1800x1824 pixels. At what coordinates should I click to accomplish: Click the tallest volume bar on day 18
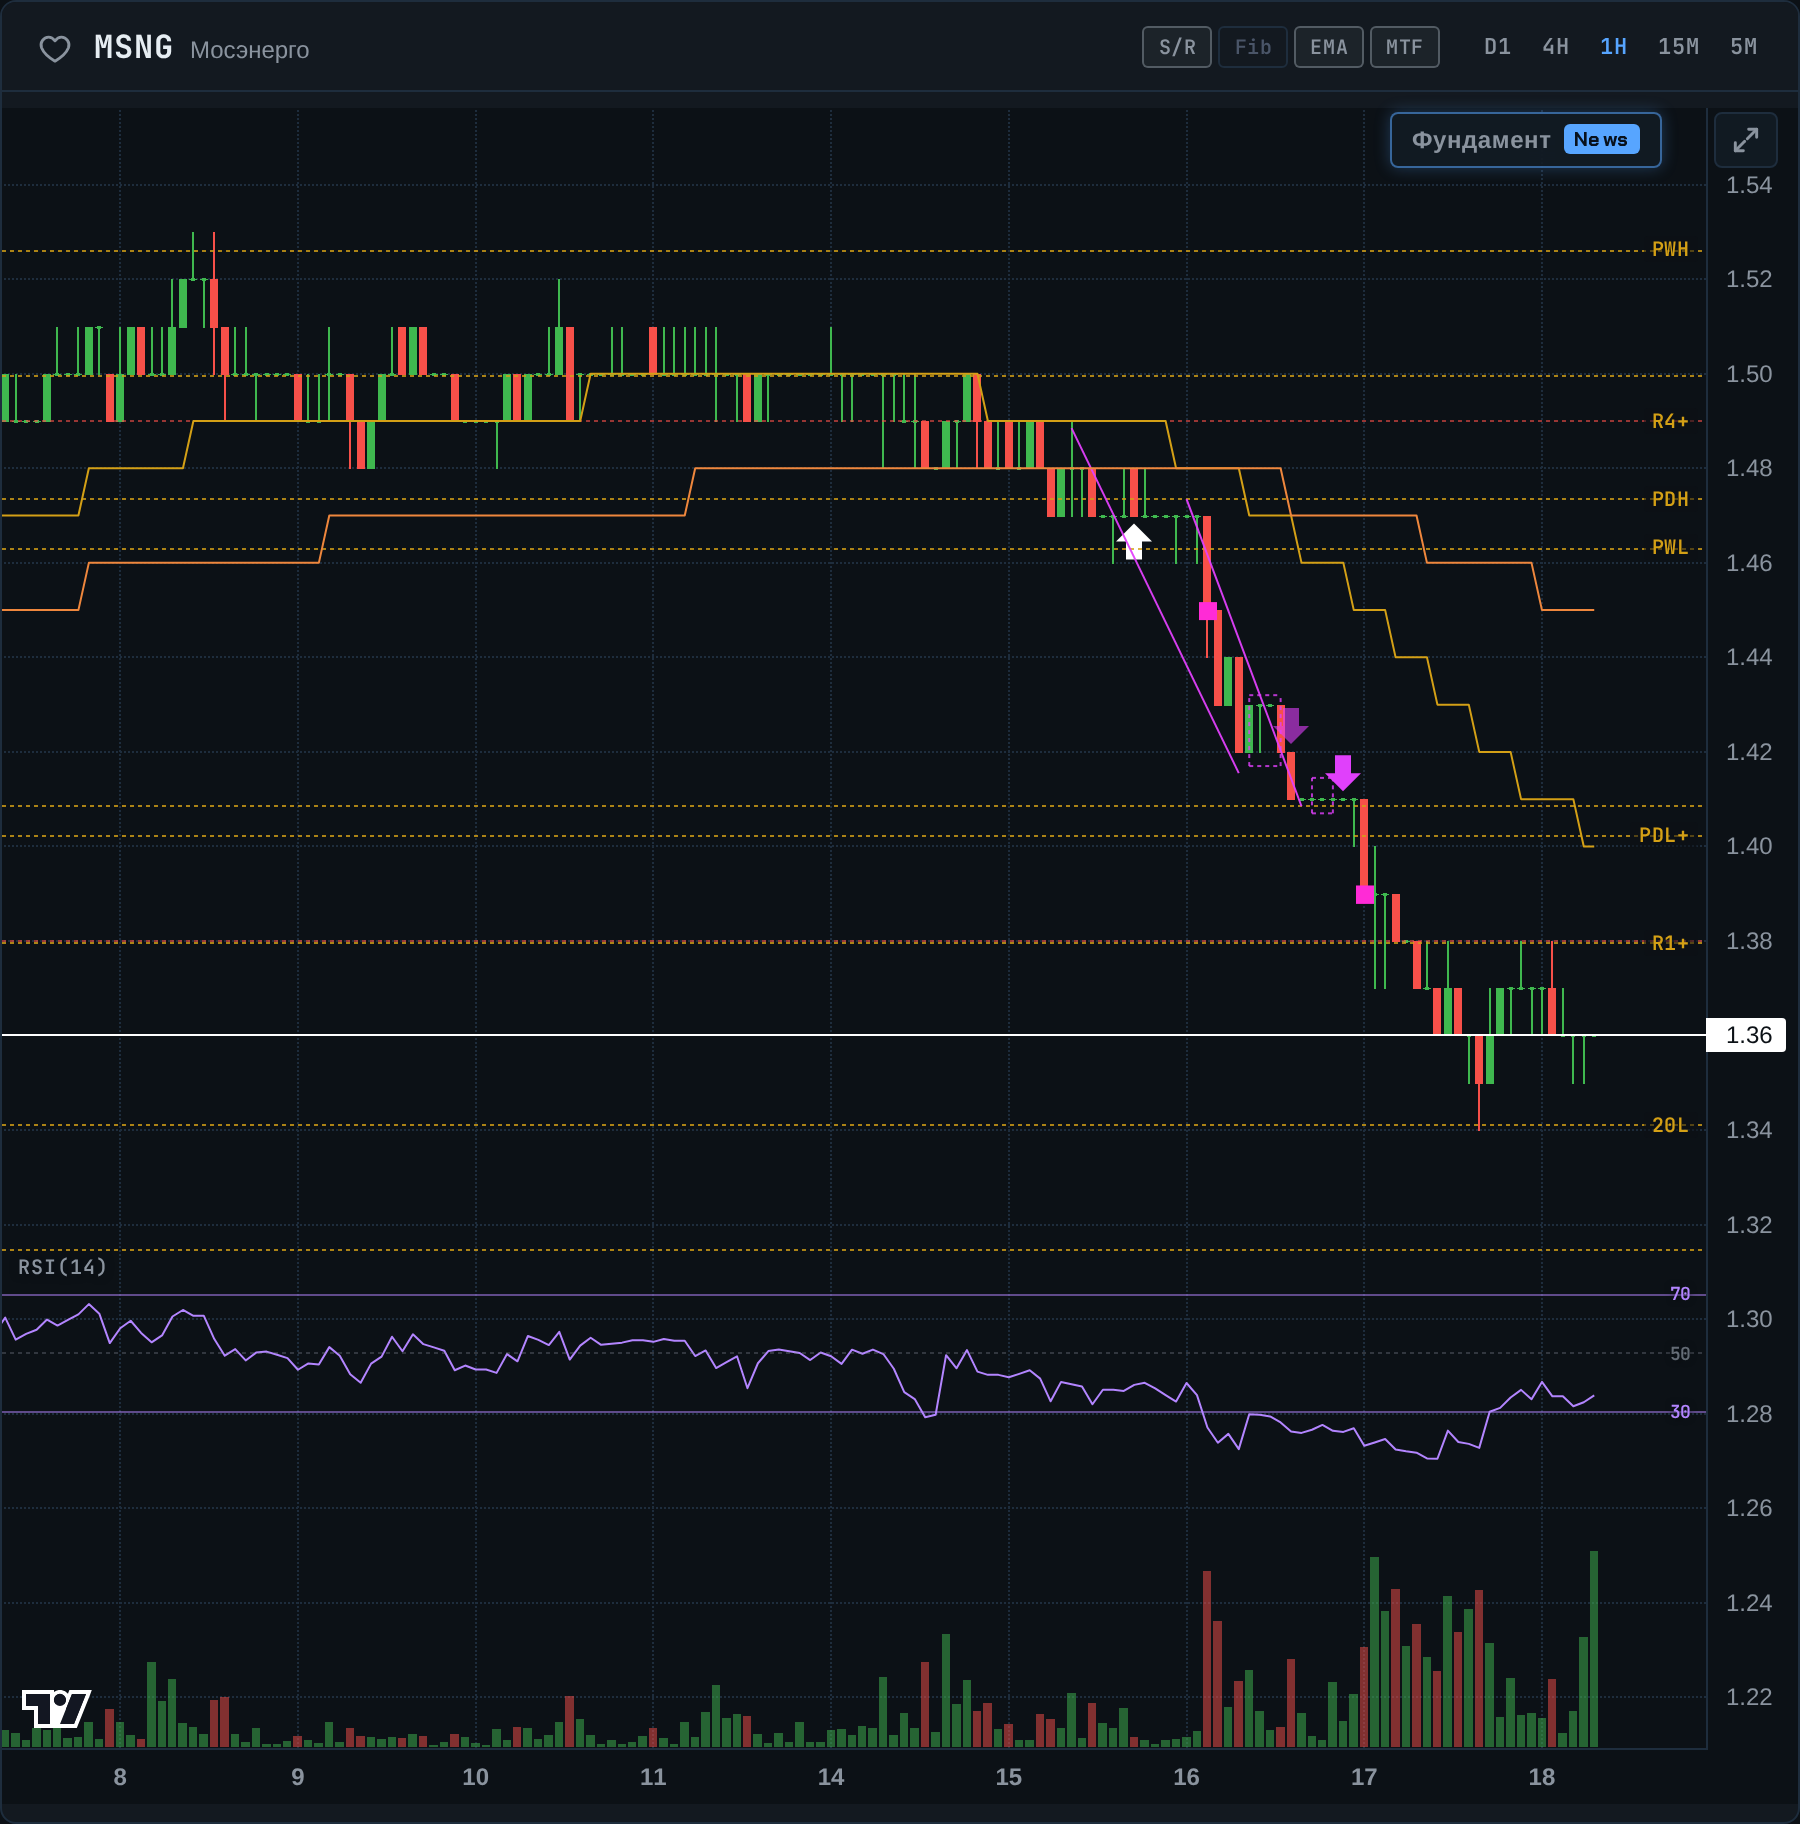point(1594,1649)
